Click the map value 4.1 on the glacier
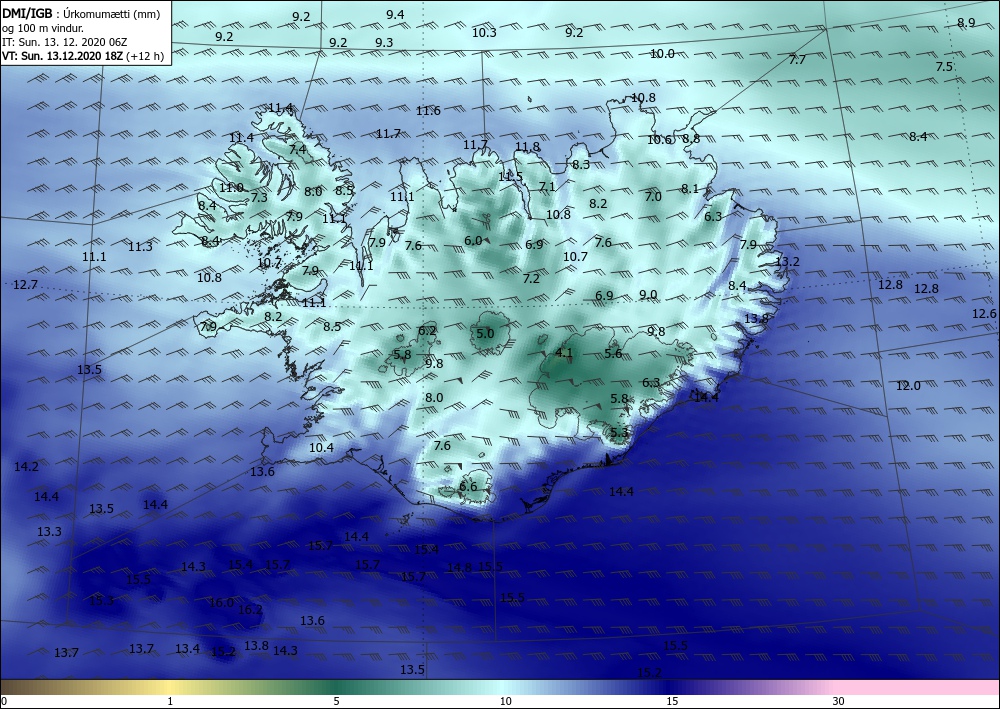Image resolution: width=1000 pixels, height=709 pixels. (x=564, y=353)
